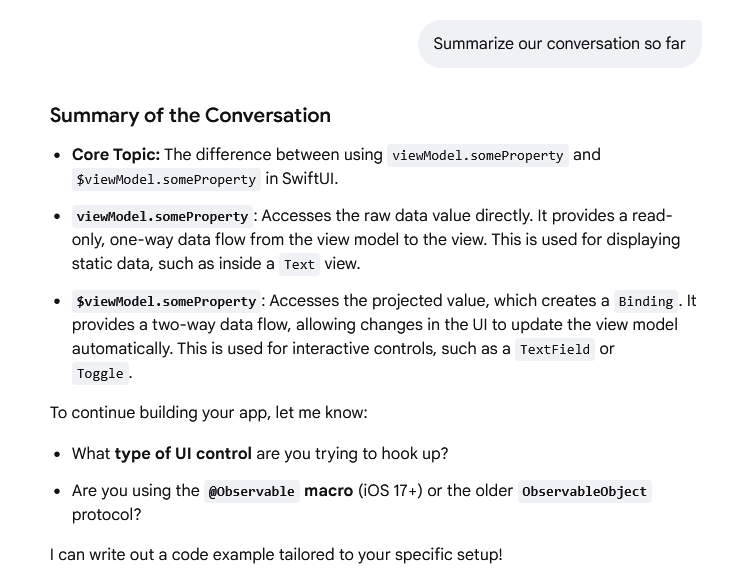Image resolution: width=747 pixels, height=578 pixels.
Task: Click viewModel.someProperty code chip in Core Topic line
Action: coord(477,155)
